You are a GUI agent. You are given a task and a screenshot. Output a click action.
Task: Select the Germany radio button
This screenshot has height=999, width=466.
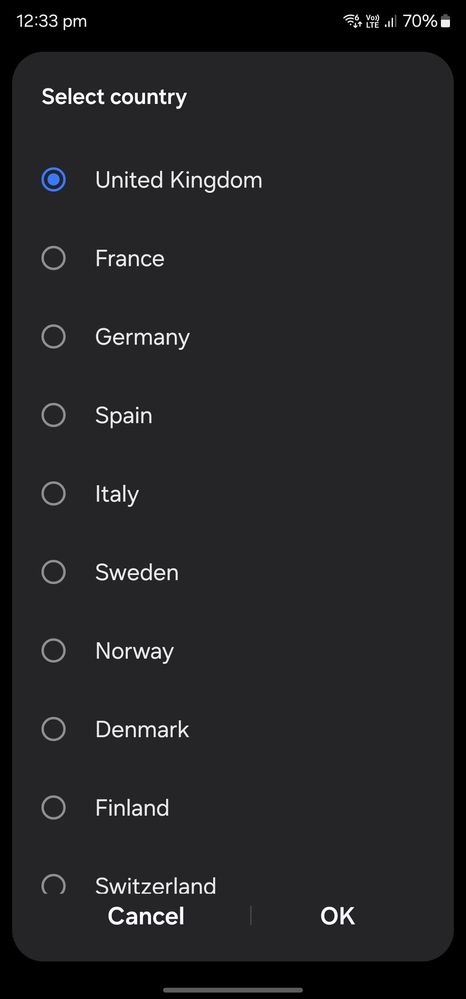pos(54,336)
